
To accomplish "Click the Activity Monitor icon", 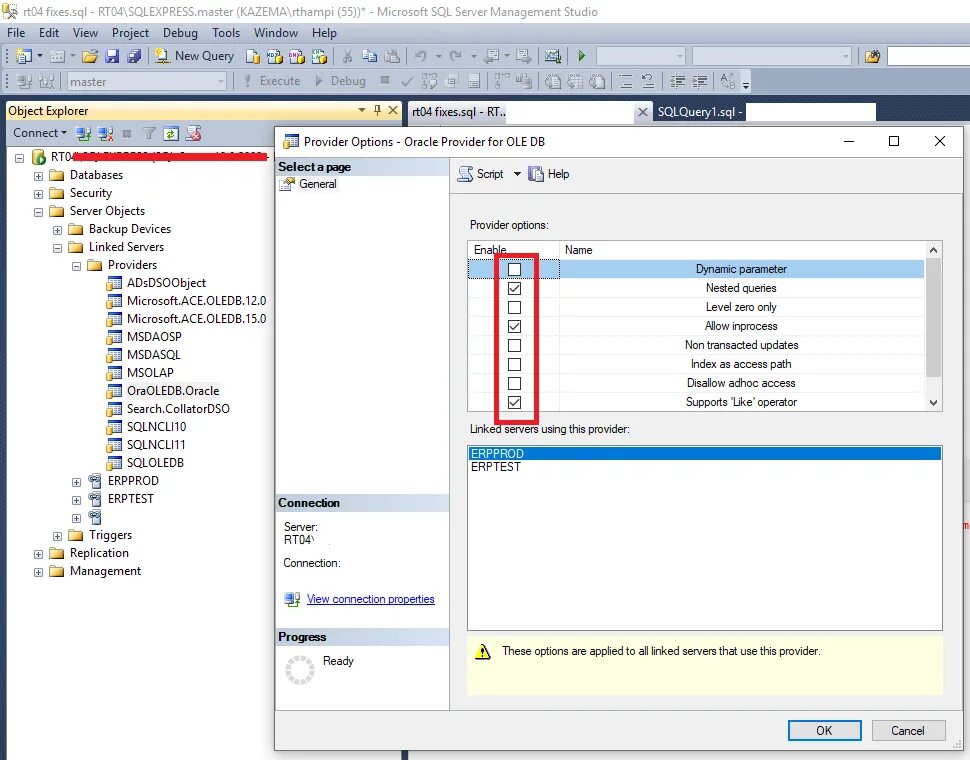I will tap(552, 56).
